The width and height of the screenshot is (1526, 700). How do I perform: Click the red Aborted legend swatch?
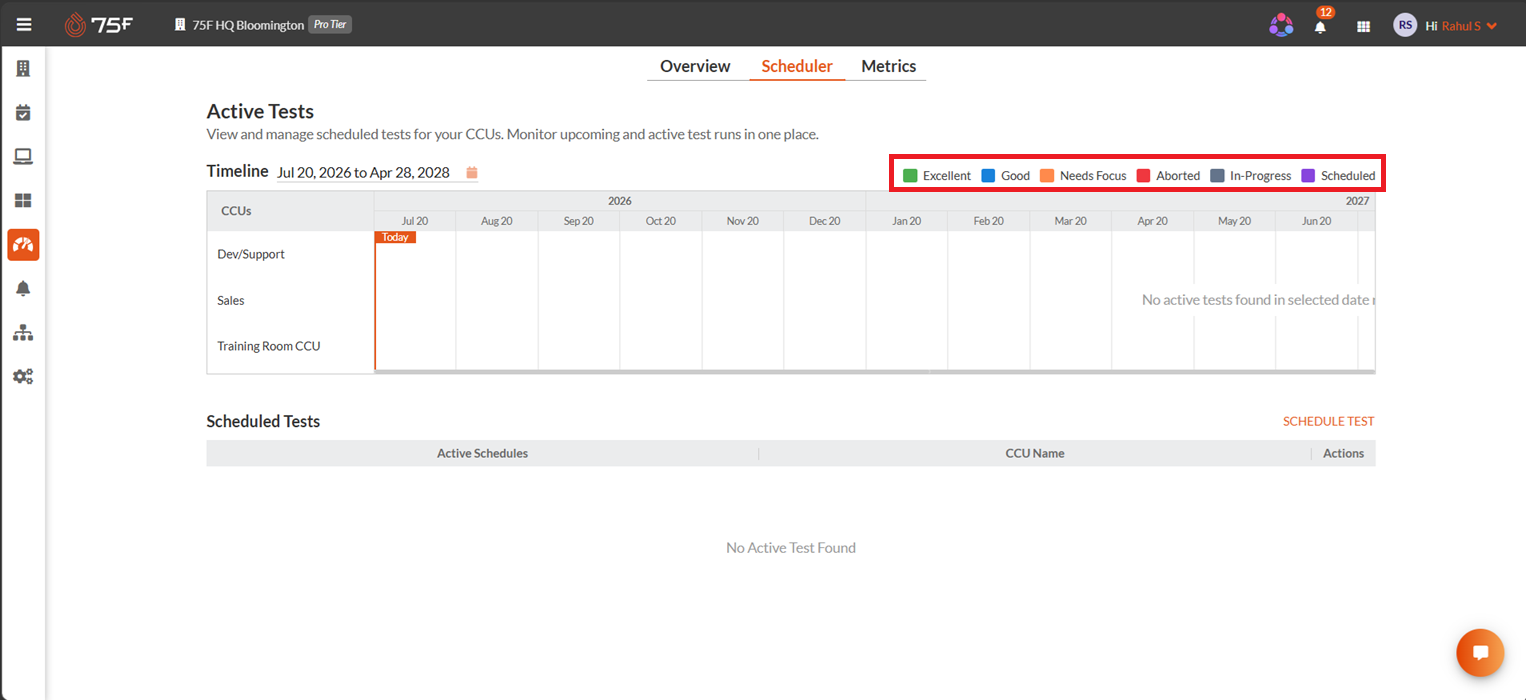coord(1143,176)
